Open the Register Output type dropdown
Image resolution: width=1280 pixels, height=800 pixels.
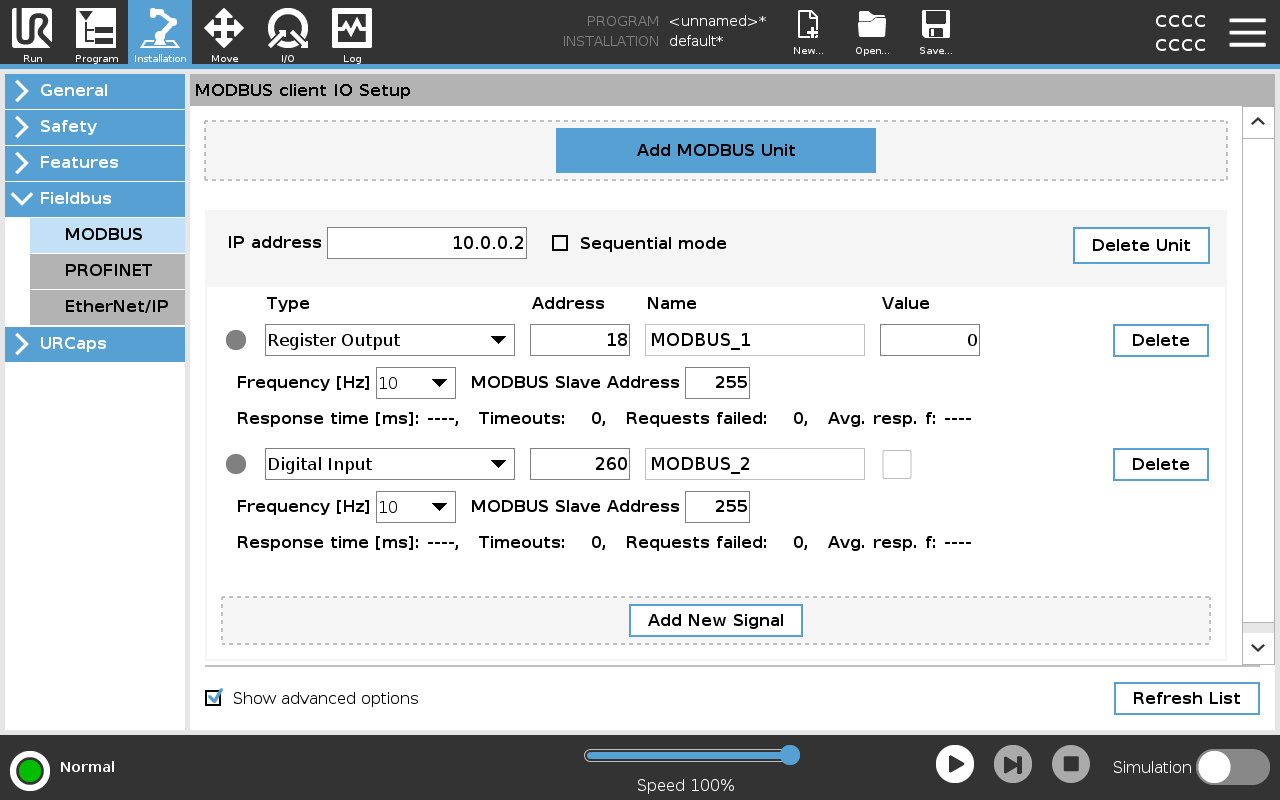pos(389,340)
